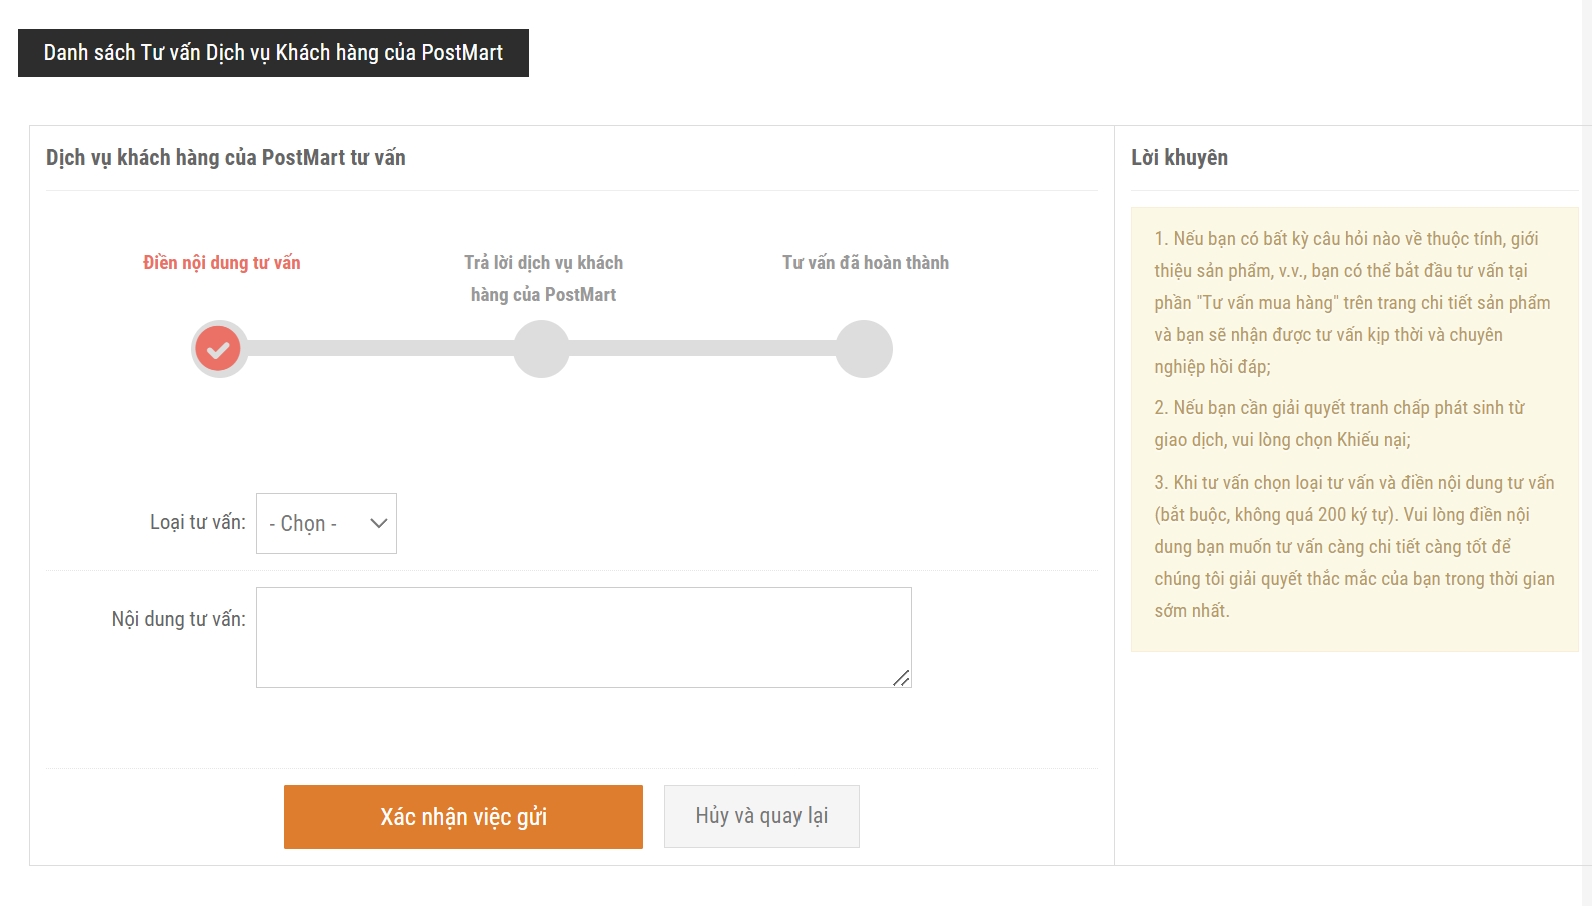Image resolution: width=1592 pixels, height=906 pixels.
Task: Click progress bar between second and third steps
Action: click(702, 348)
